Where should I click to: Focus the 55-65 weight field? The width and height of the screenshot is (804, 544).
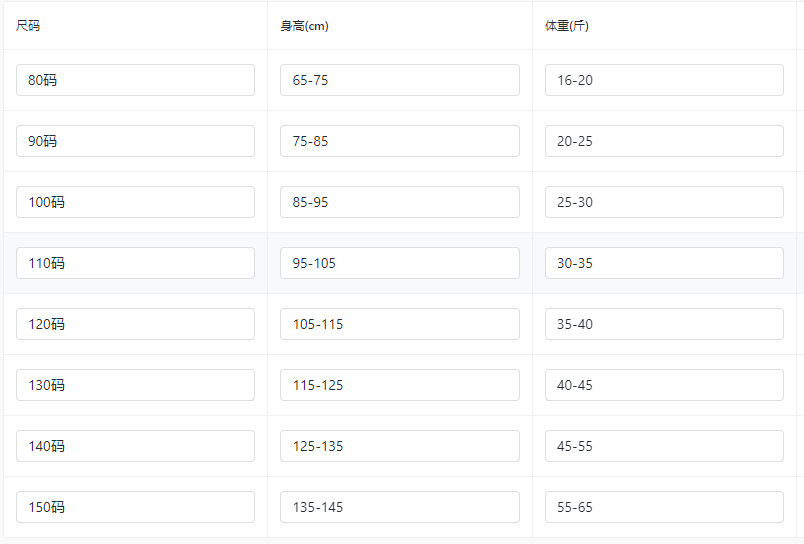664,507
